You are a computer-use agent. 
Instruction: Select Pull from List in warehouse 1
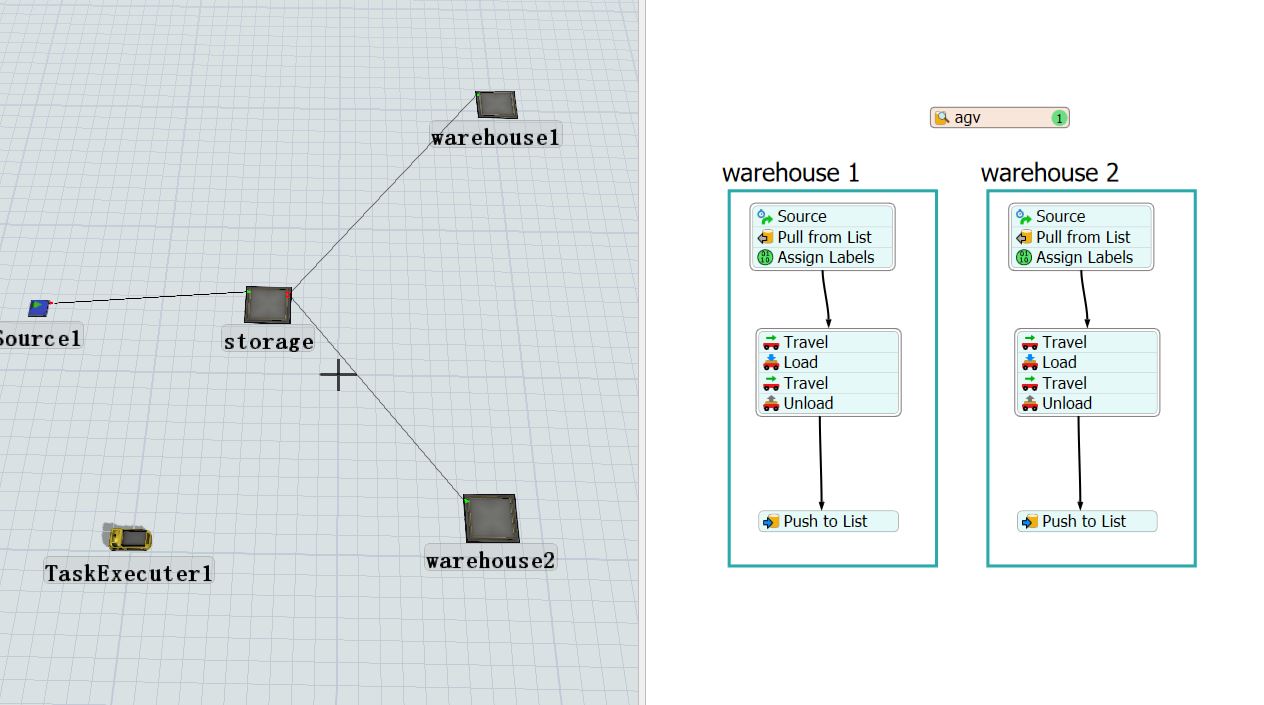click(822, 237)
